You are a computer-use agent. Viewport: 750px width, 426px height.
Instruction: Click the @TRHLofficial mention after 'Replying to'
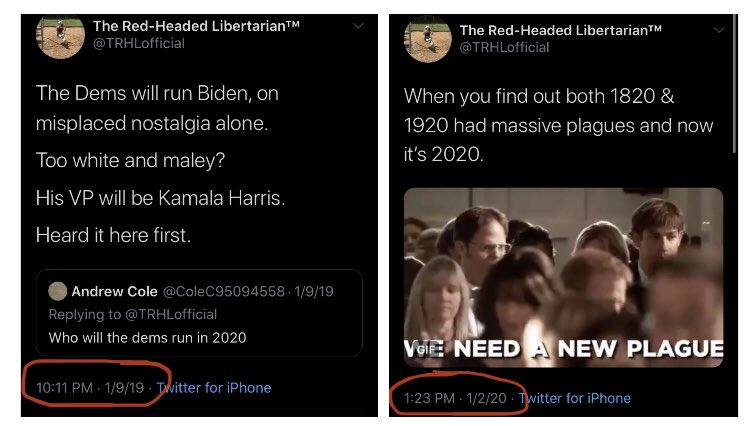pos(171,314)
